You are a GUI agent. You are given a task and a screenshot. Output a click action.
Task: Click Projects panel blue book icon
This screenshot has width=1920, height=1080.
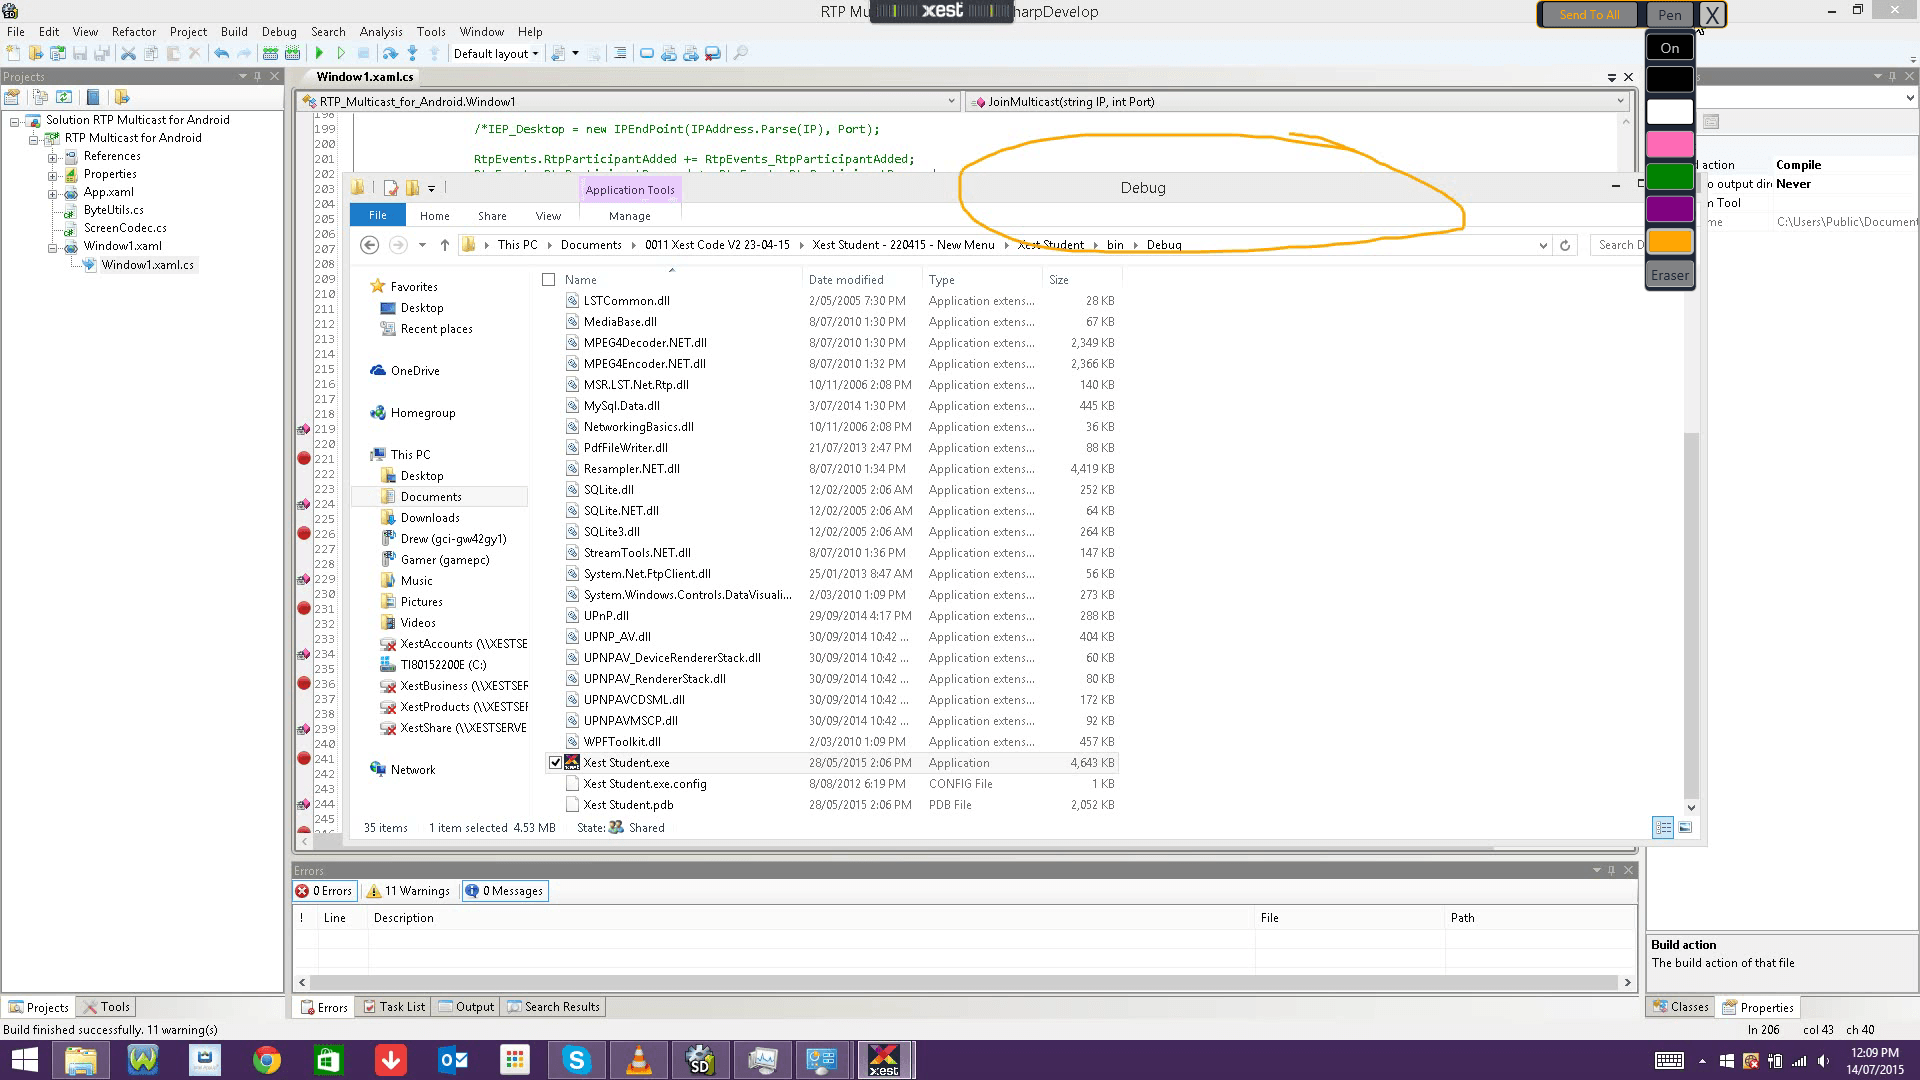(x=93, y=97)
